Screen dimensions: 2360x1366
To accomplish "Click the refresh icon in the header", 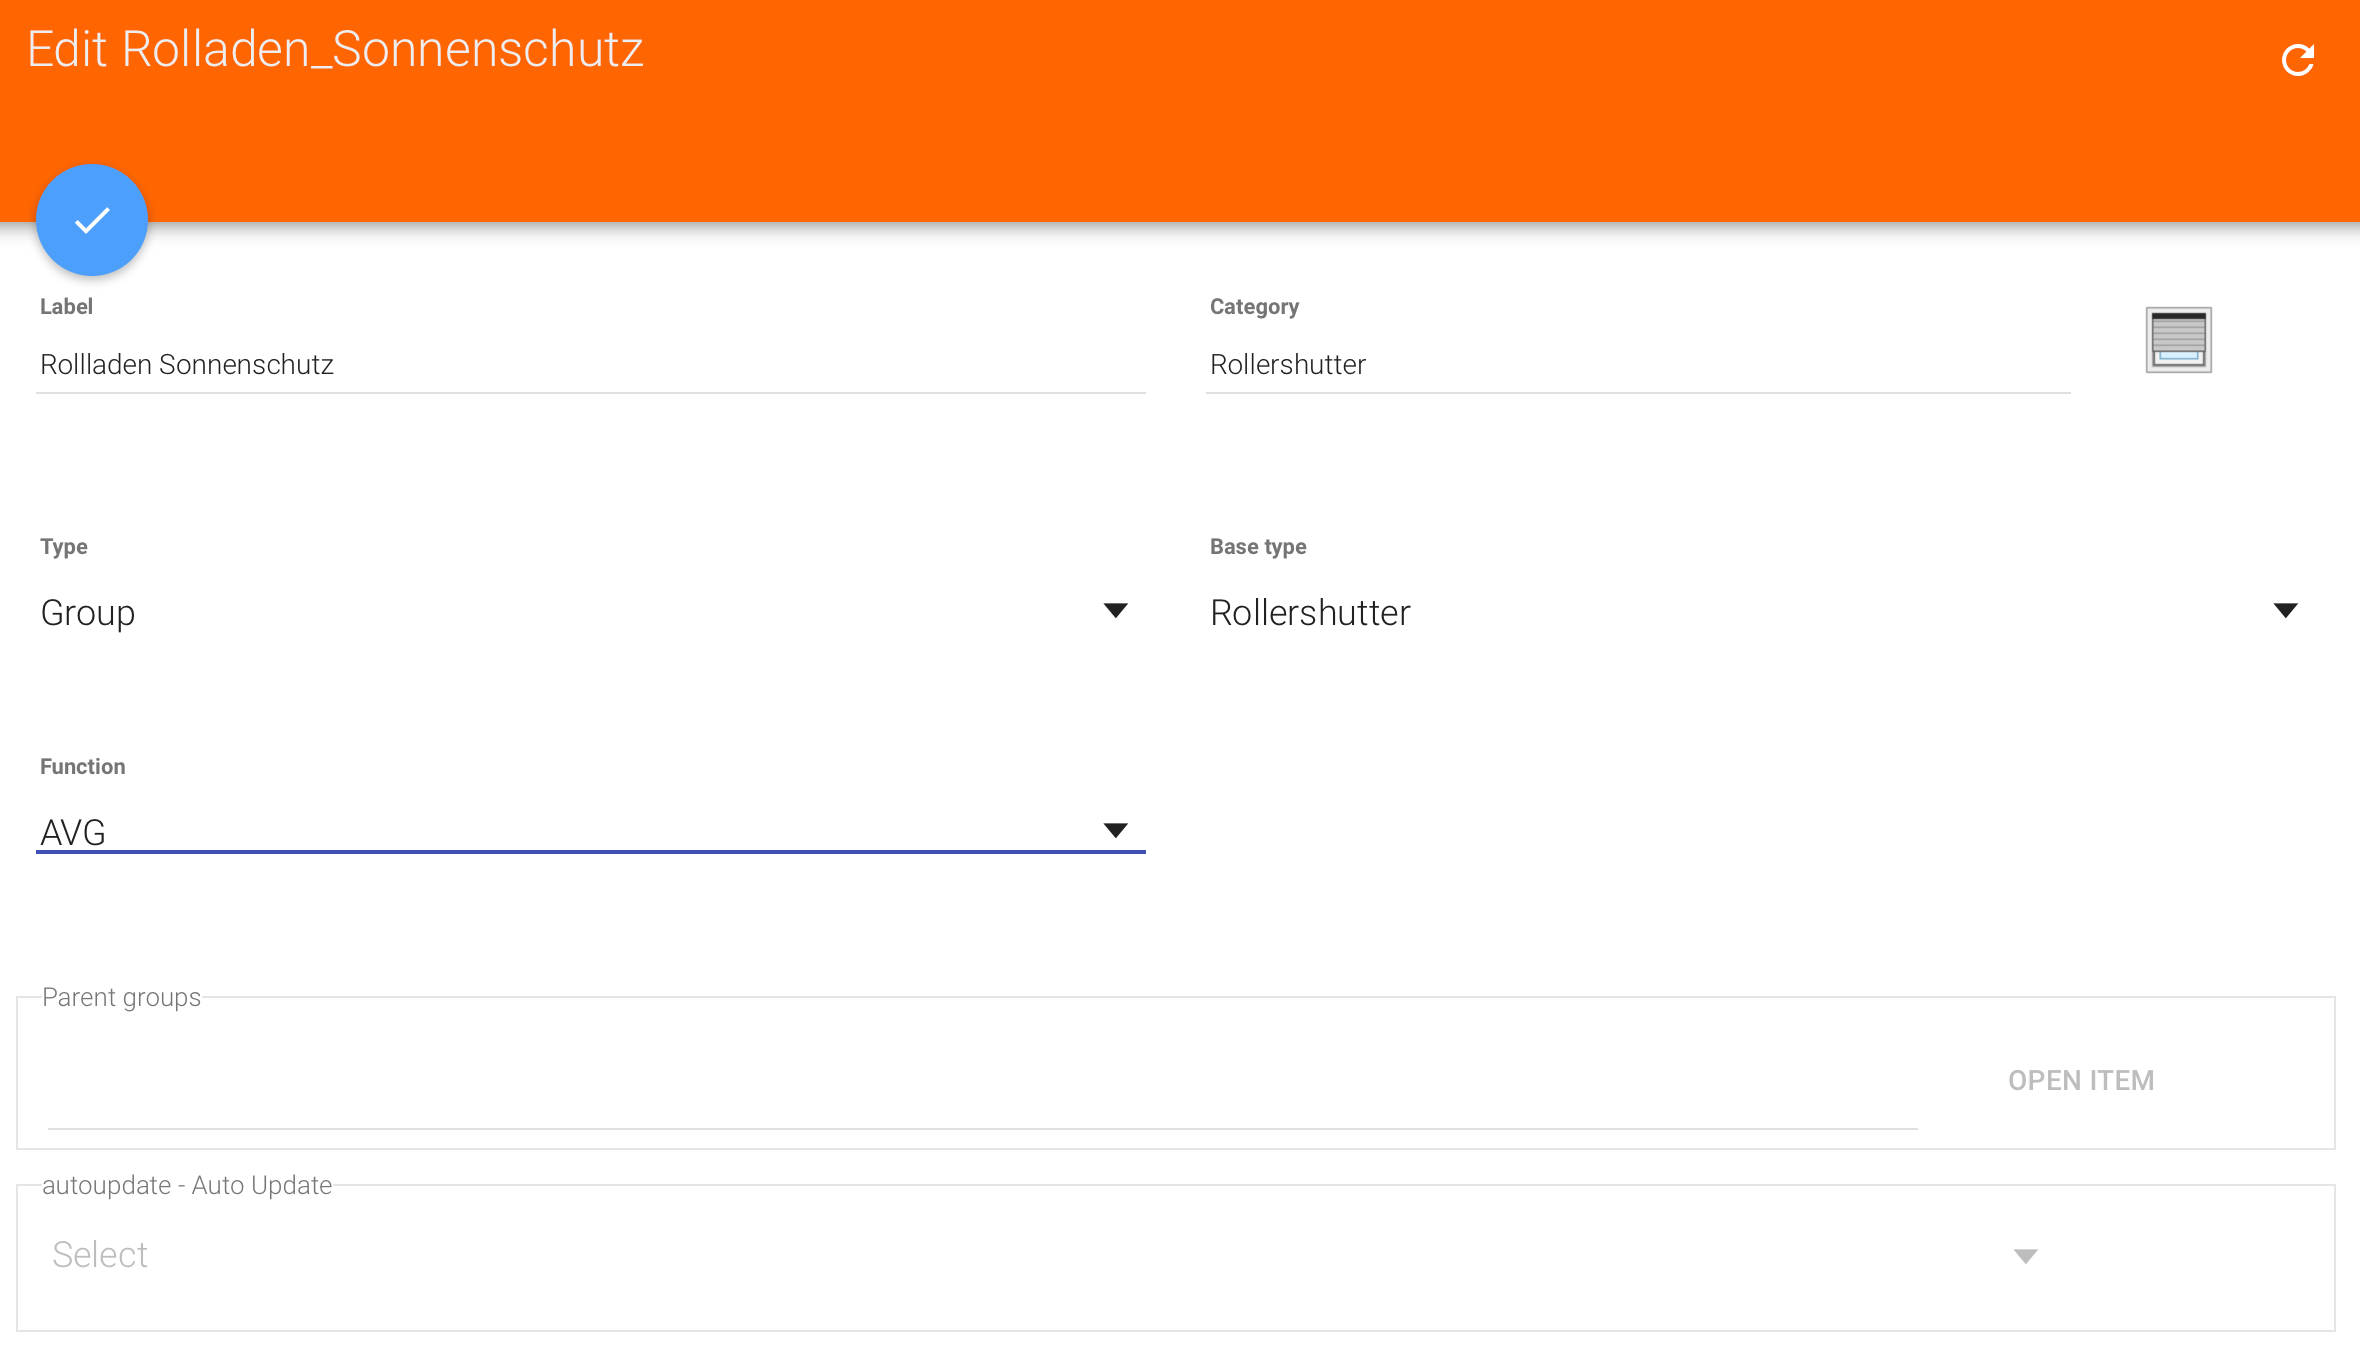I will click(x=2297, y=60).
